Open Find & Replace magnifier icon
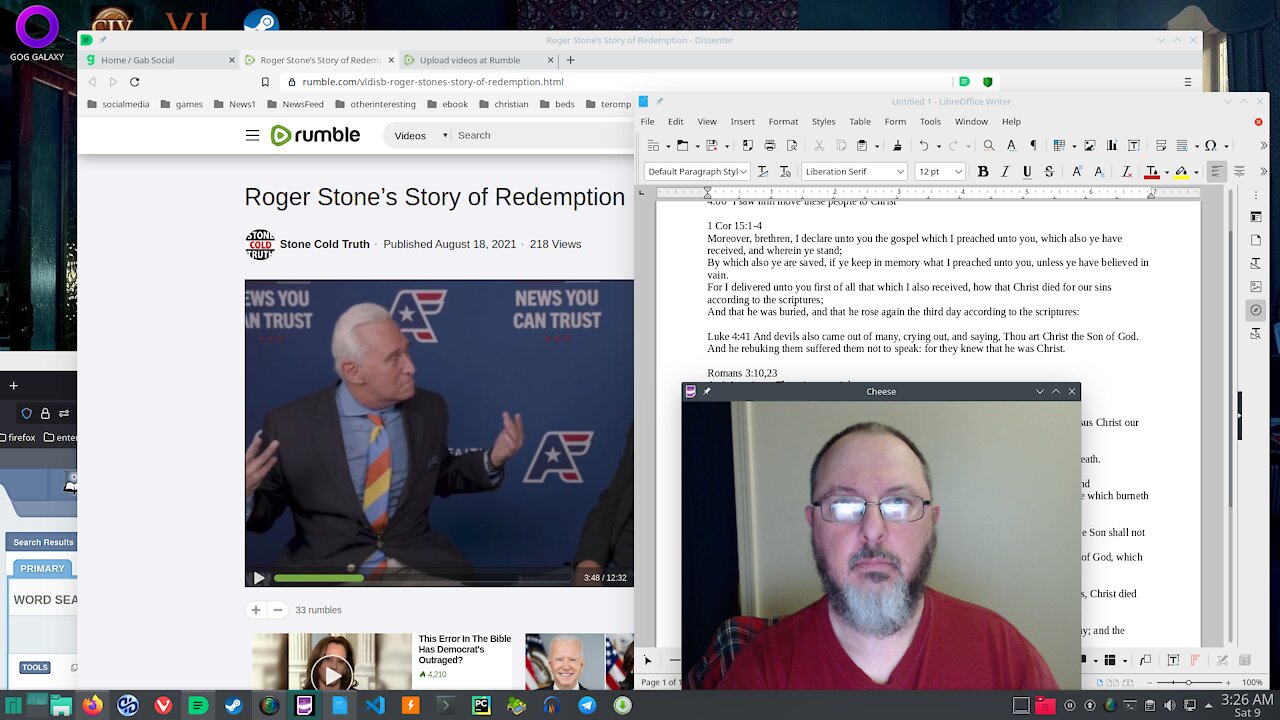Viewport: 1280px width, 720px height. (x=989, y=146)
